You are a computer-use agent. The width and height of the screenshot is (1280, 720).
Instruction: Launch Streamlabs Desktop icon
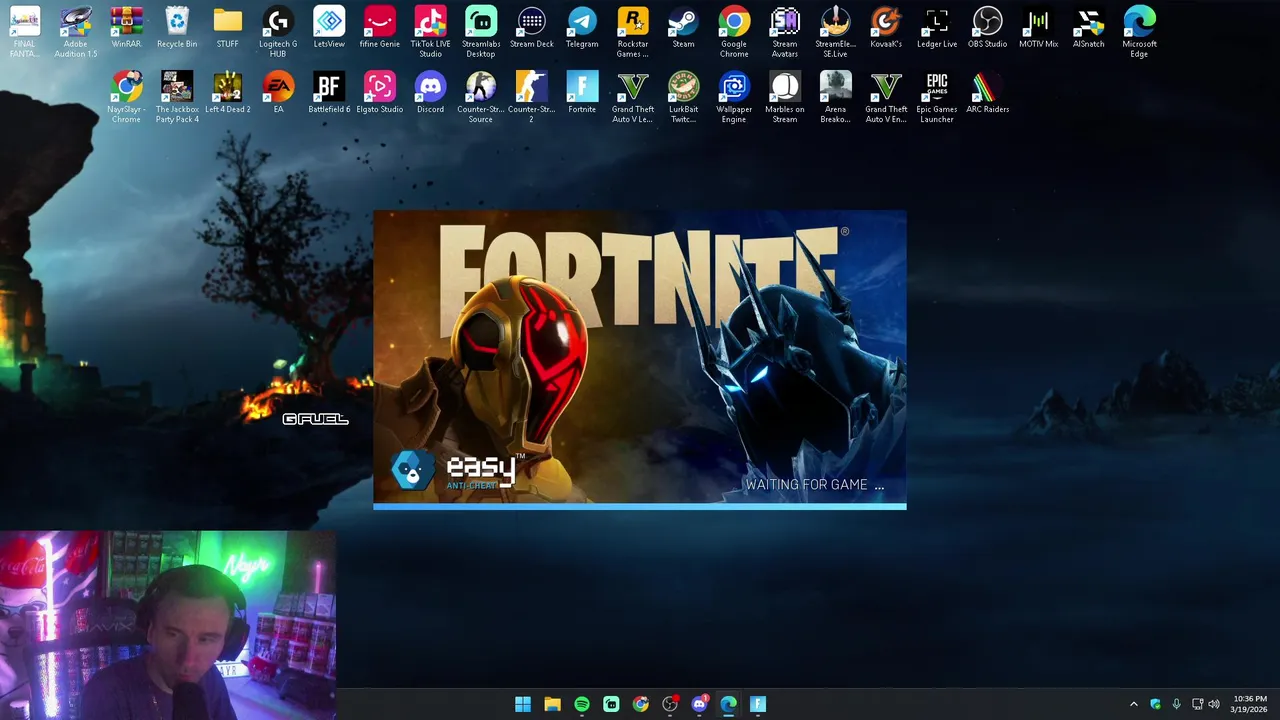click(481, 32)
